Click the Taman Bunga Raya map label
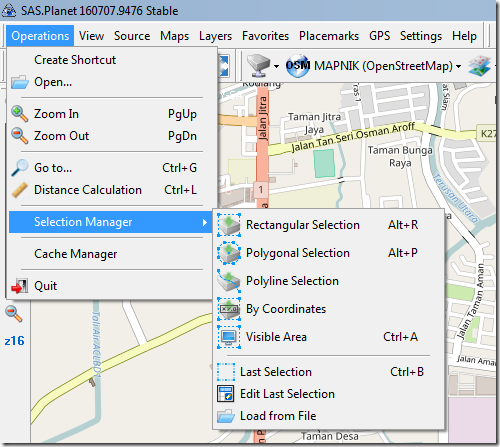 coord(400,157)
